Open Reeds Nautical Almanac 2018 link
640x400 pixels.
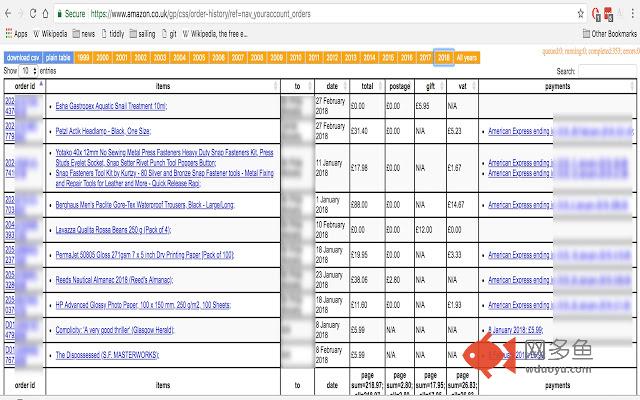(x=114, y=280)
